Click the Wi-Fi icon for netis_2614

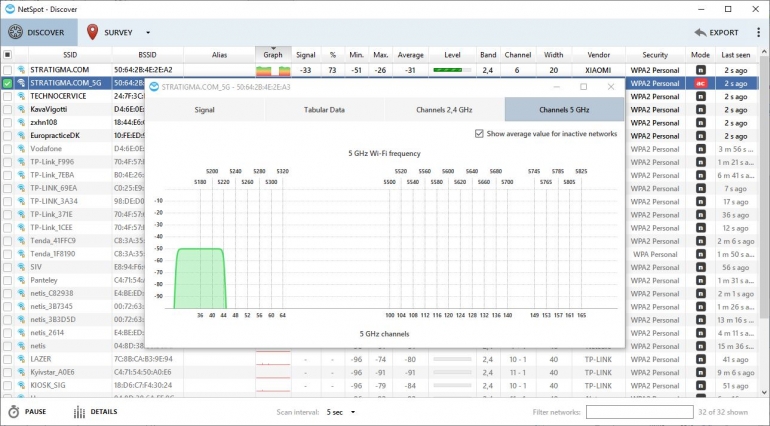pyautogui.click(x=21, y=333)
